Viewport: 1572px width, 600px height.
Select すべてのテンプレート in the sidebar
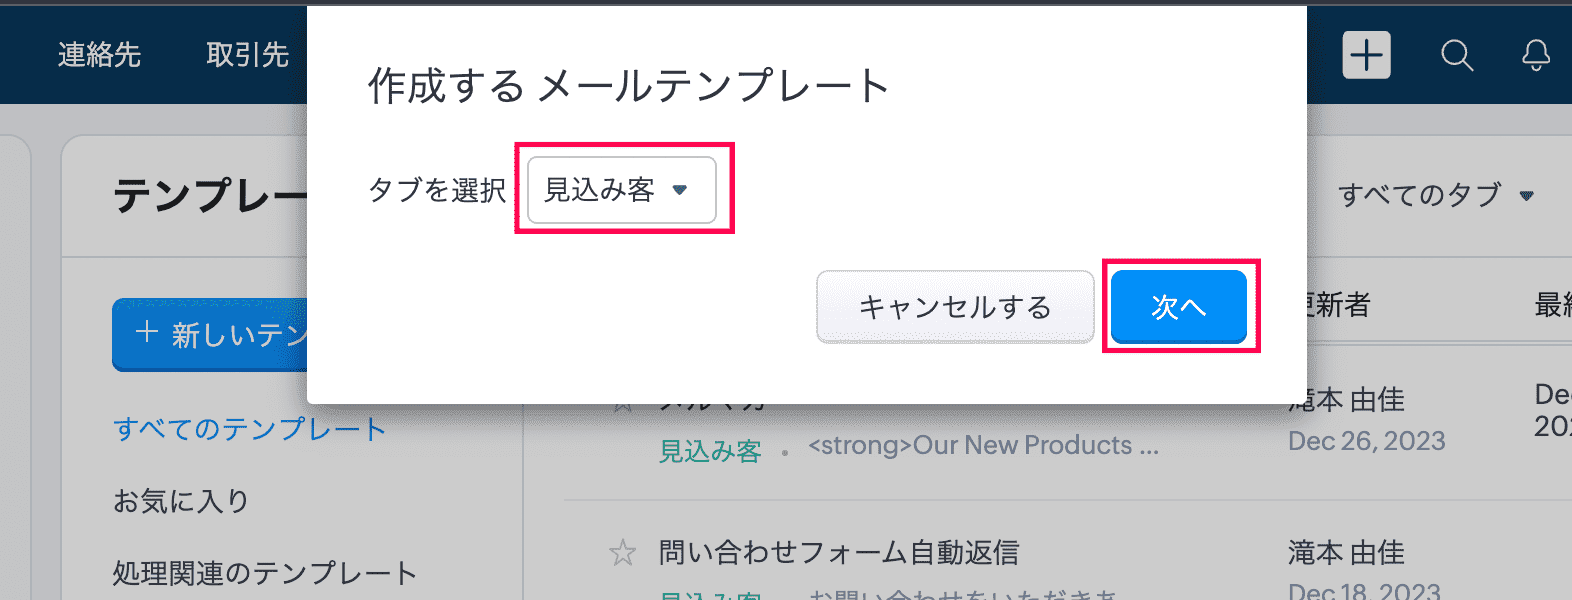[250, 429]
